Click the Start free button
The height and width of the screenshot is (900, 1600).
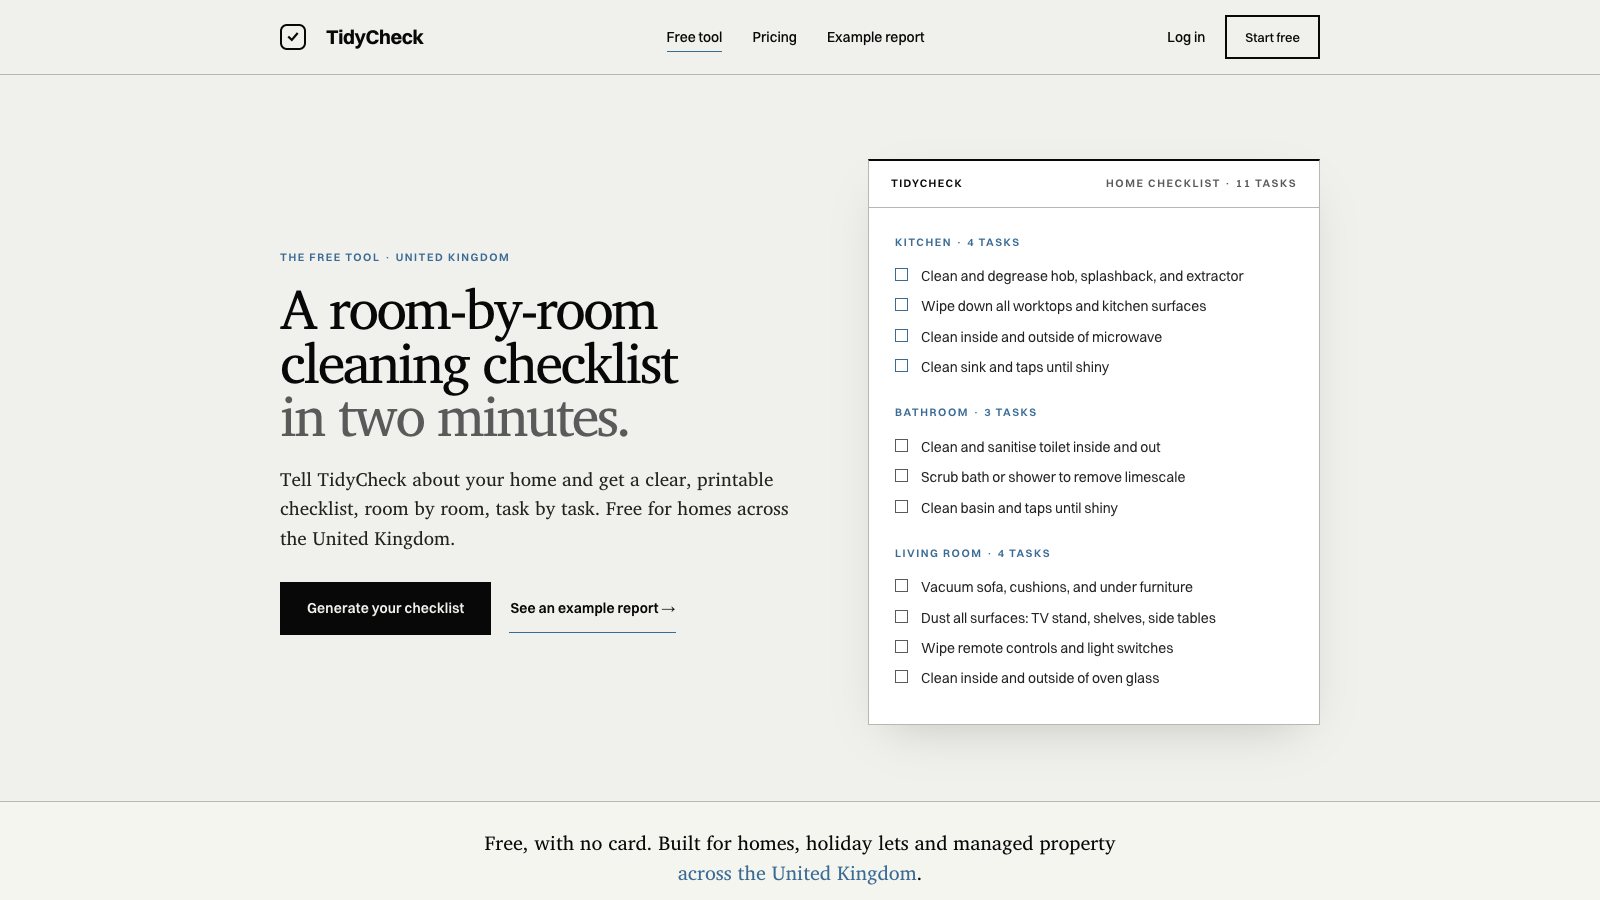(x=1272, y=37)
